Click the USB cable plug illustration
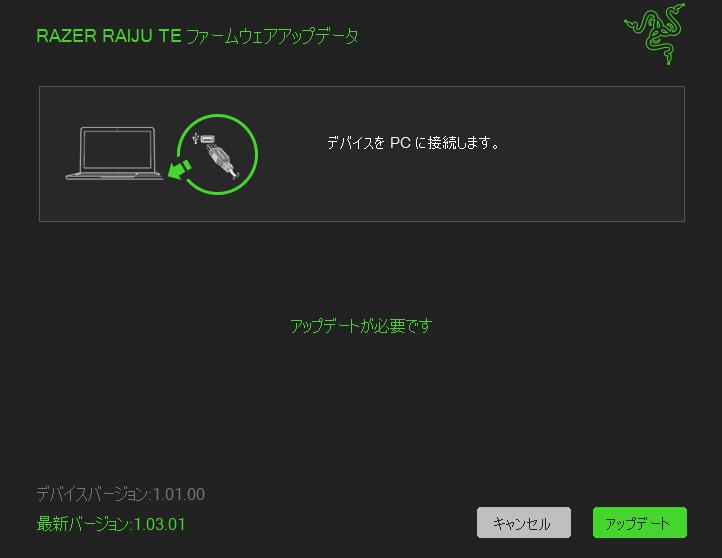The image size is (722, 558). click(223, 162)
